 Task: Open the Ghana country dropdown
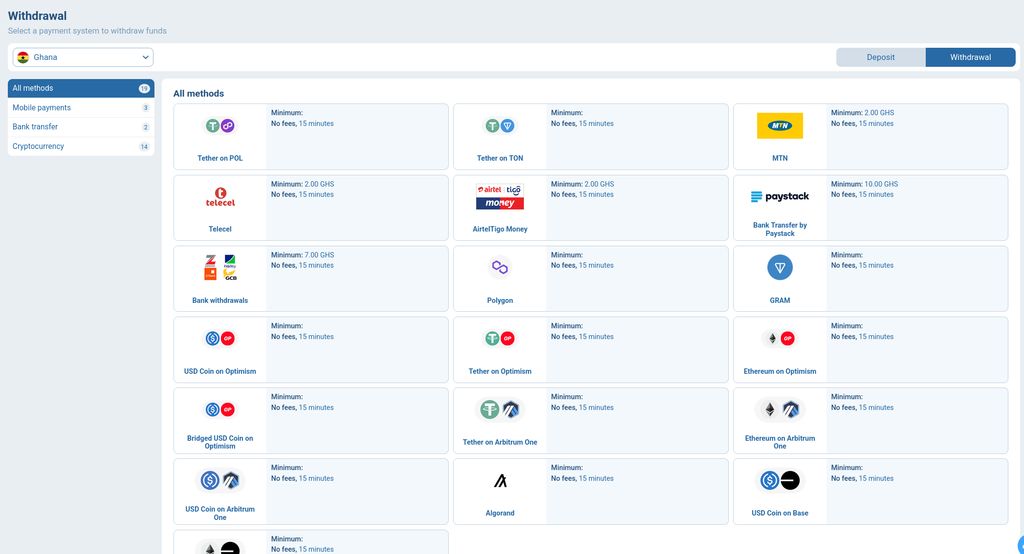[83, 57]
